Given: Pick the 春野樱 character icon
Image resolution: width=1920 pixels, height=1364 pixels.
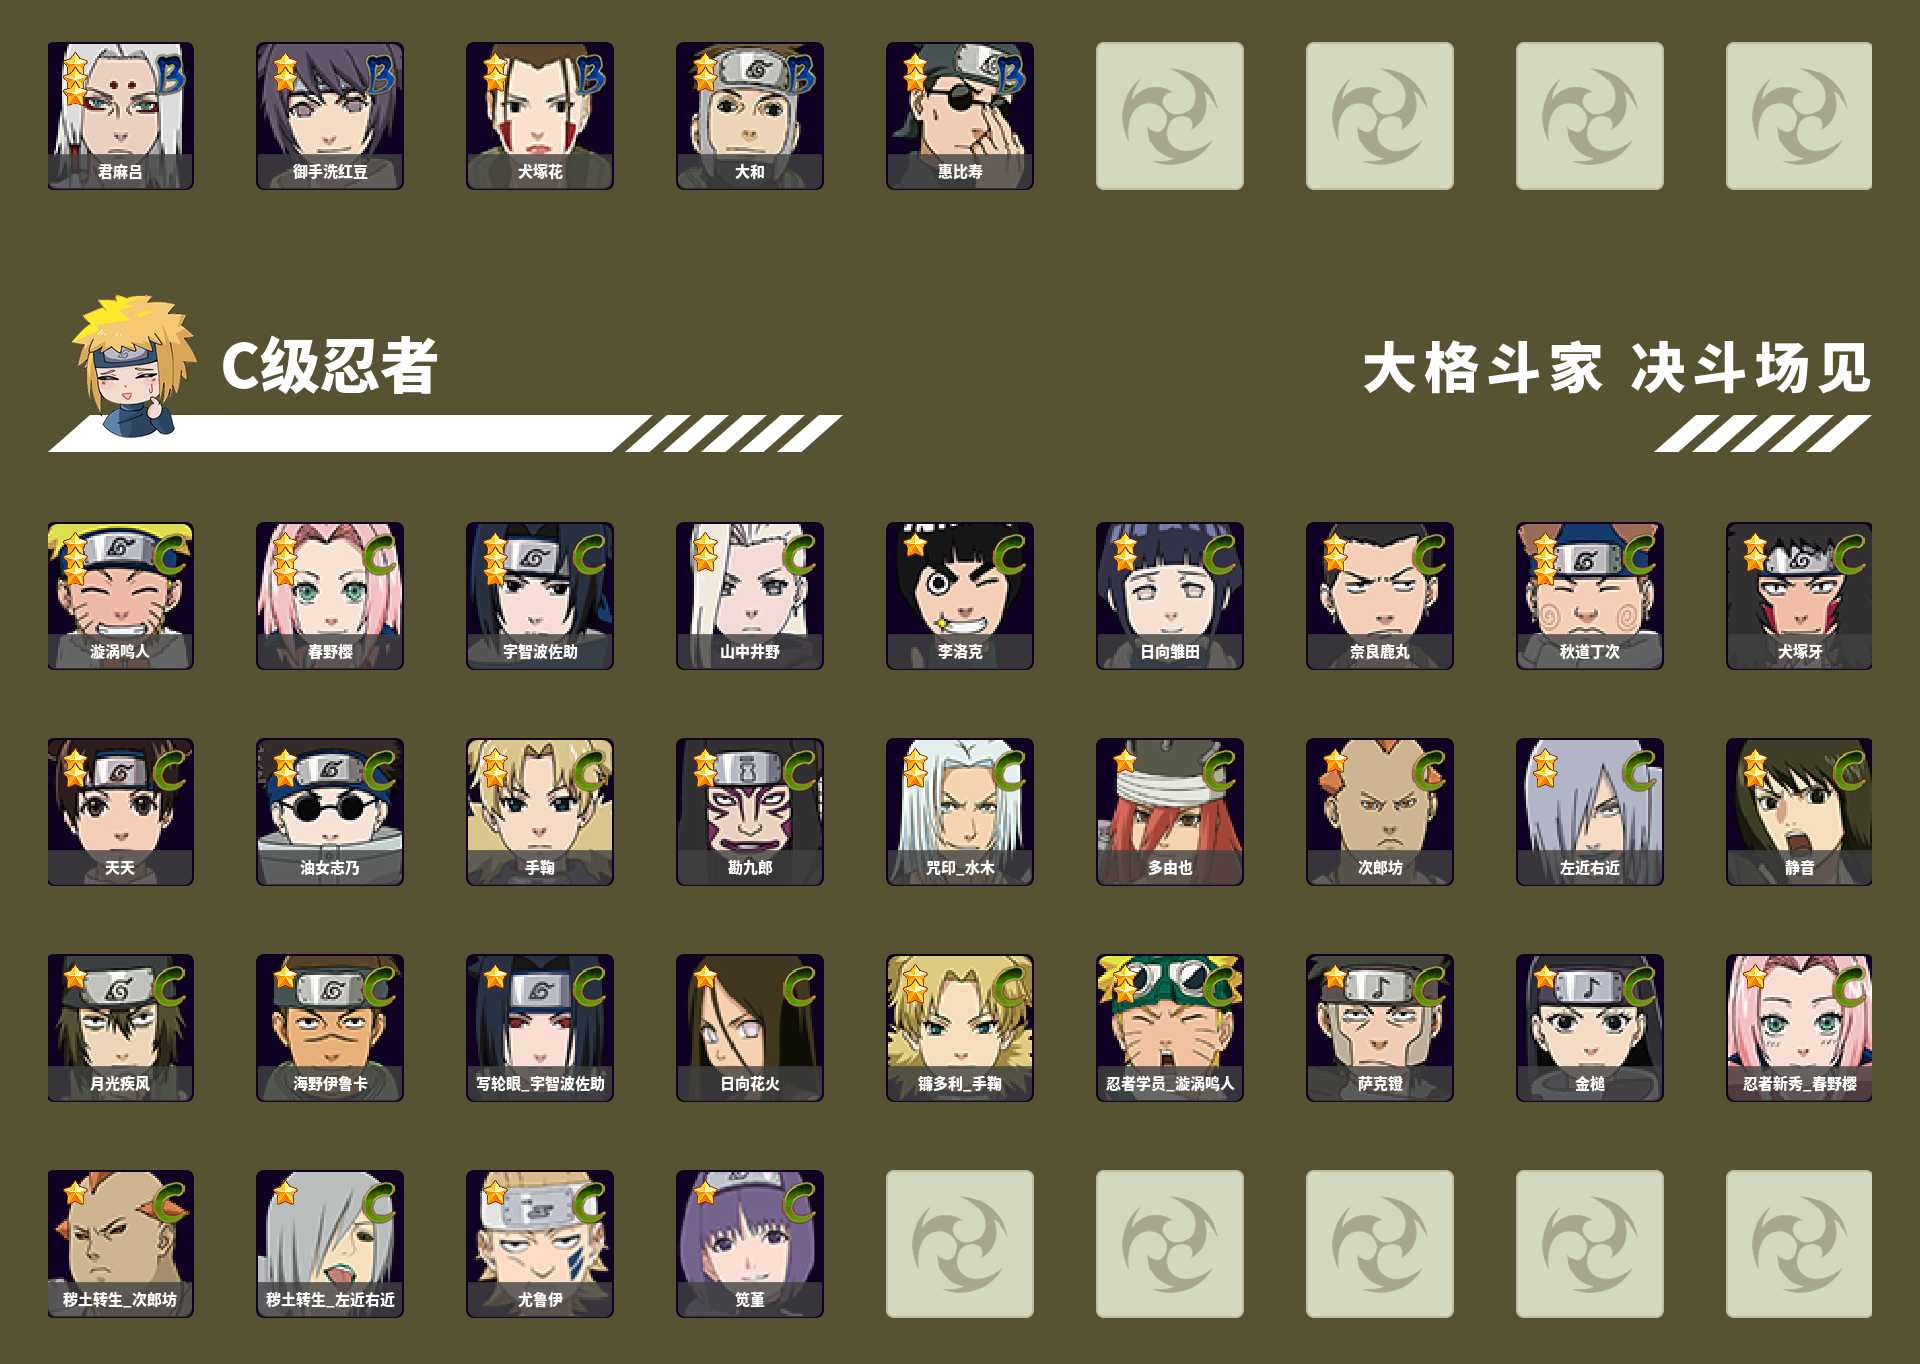Looking at the screenshot, I should [330, 596].
